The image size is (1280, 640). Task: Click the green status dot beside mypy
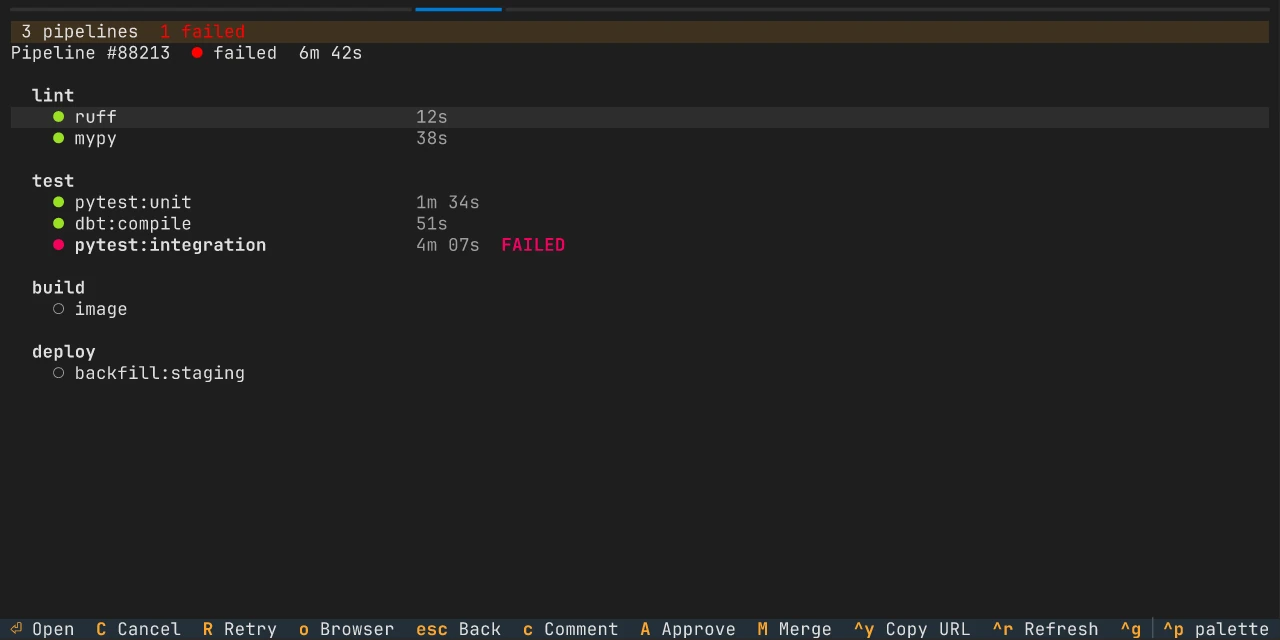coord(58,138)
